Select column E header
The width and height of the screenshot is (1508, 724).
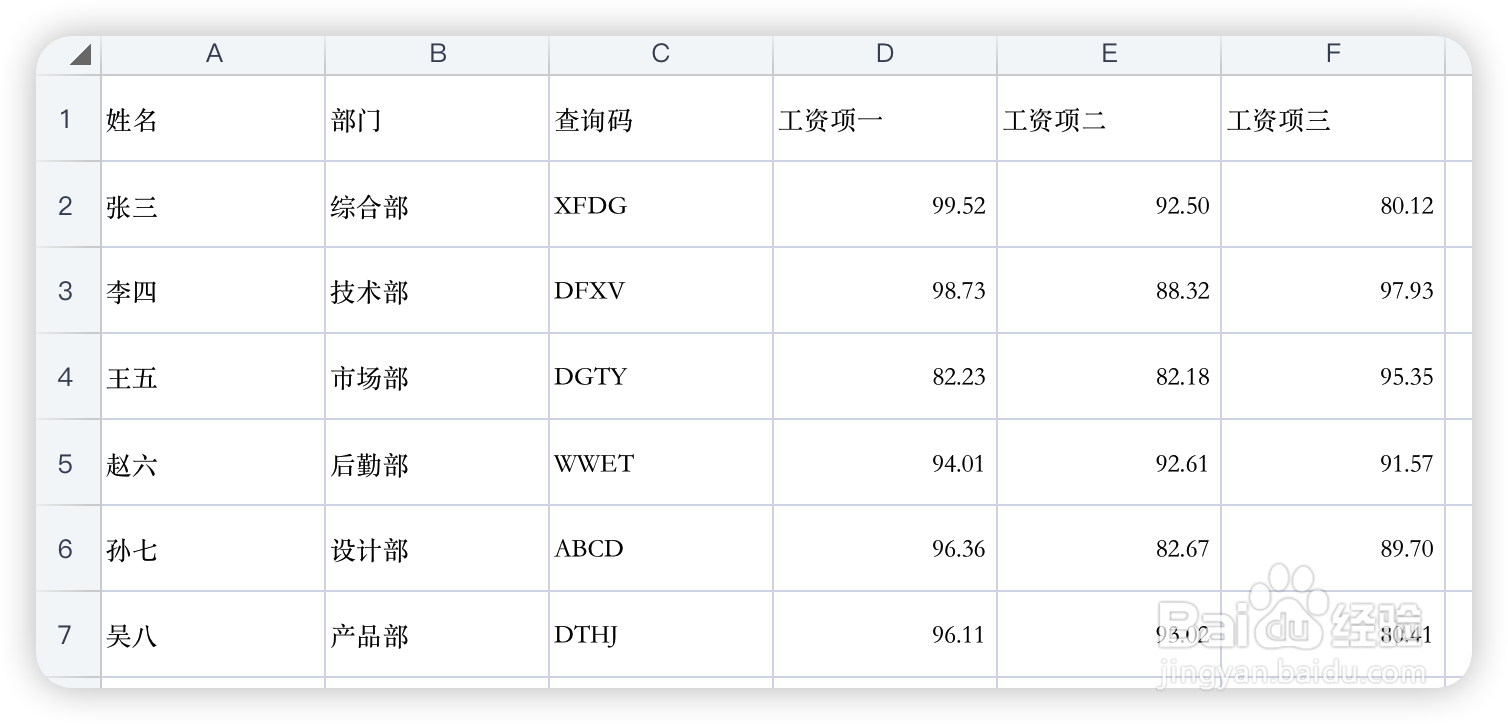pos(1108,54)
